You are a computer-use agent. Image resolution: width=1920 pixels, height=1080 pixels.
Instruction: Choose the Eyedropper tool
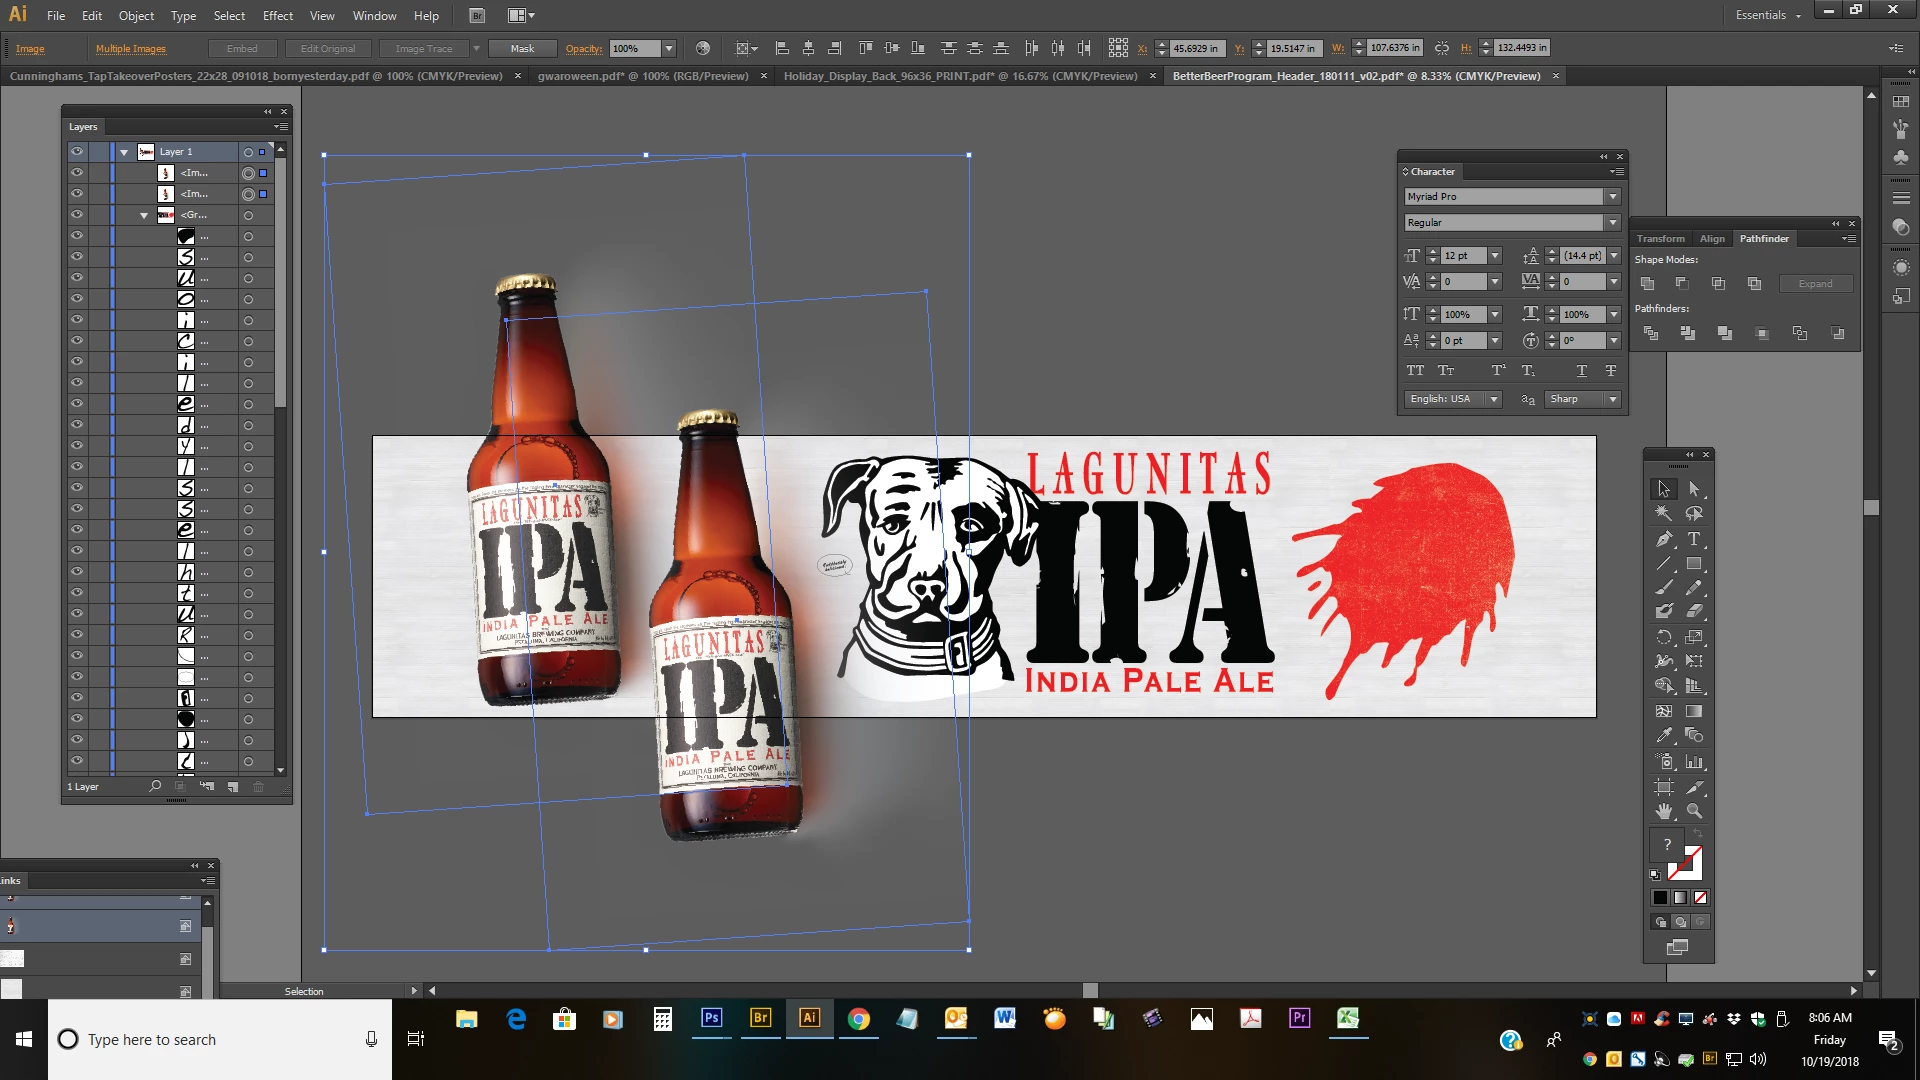coord(1664,736)
